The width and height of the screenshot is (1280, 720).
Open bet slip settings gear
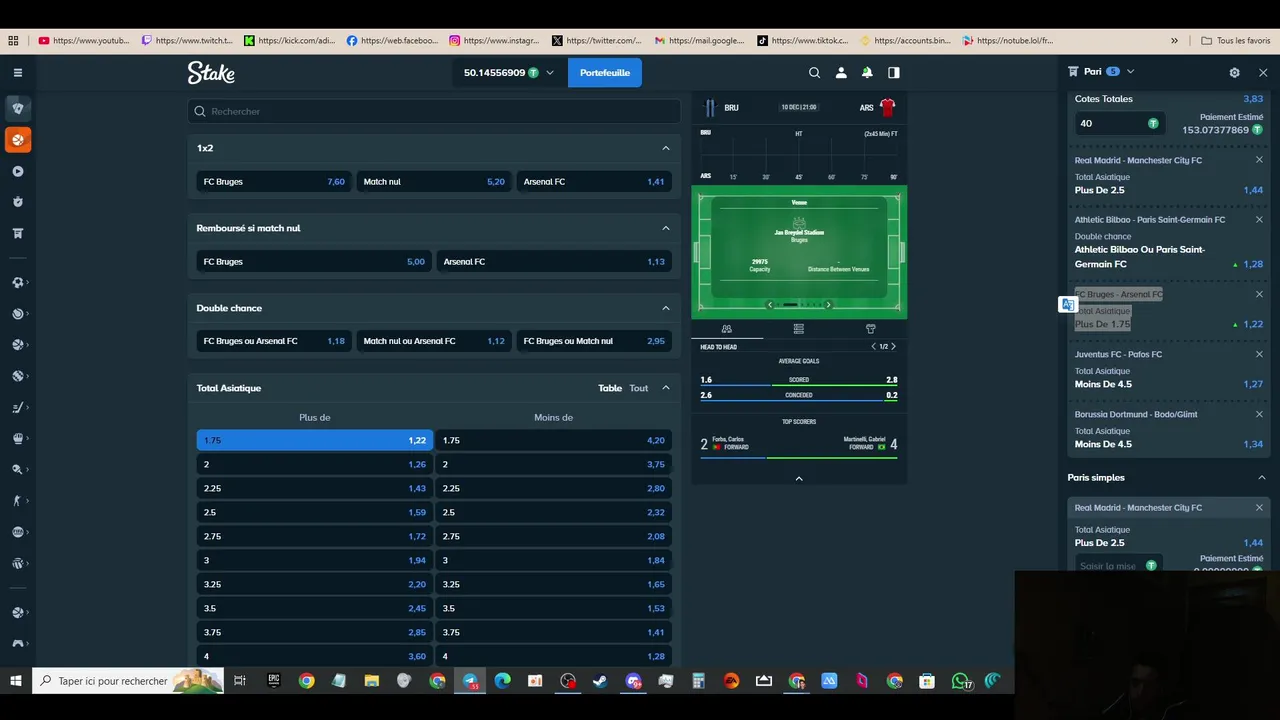[x=1234, y=72]
